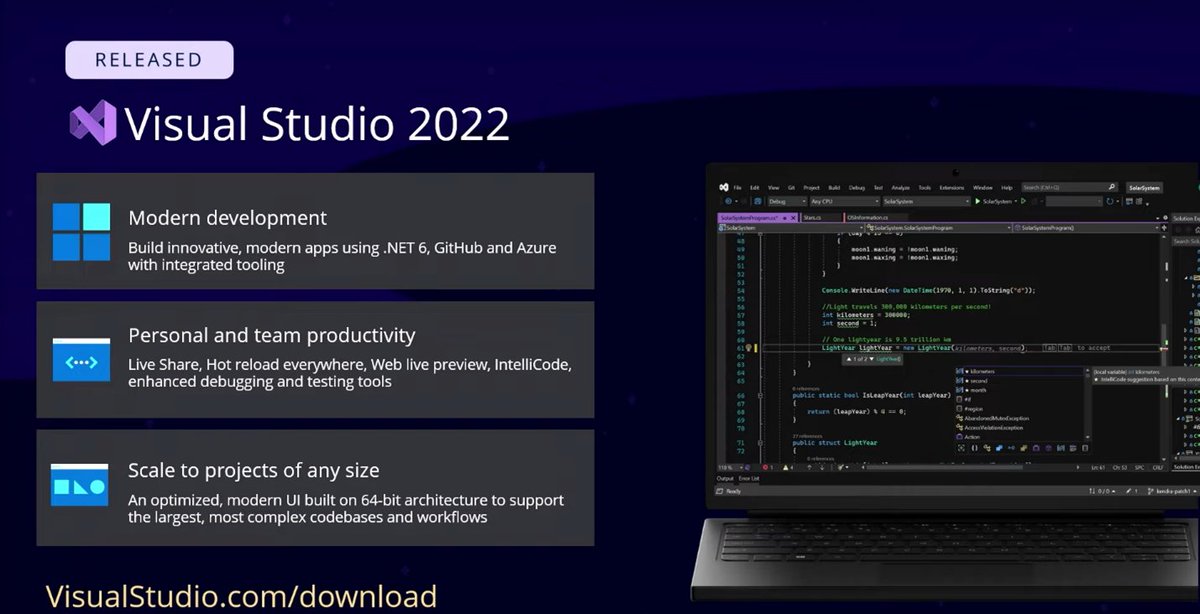This screenshot has width=1200, height=614.
Task: Open the Tools menu
Action: (925, 188)
